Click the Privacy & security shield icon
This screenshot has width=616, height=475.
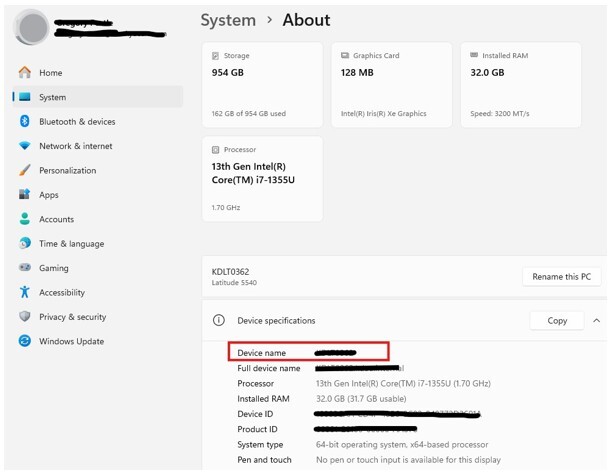click(24, 317)
